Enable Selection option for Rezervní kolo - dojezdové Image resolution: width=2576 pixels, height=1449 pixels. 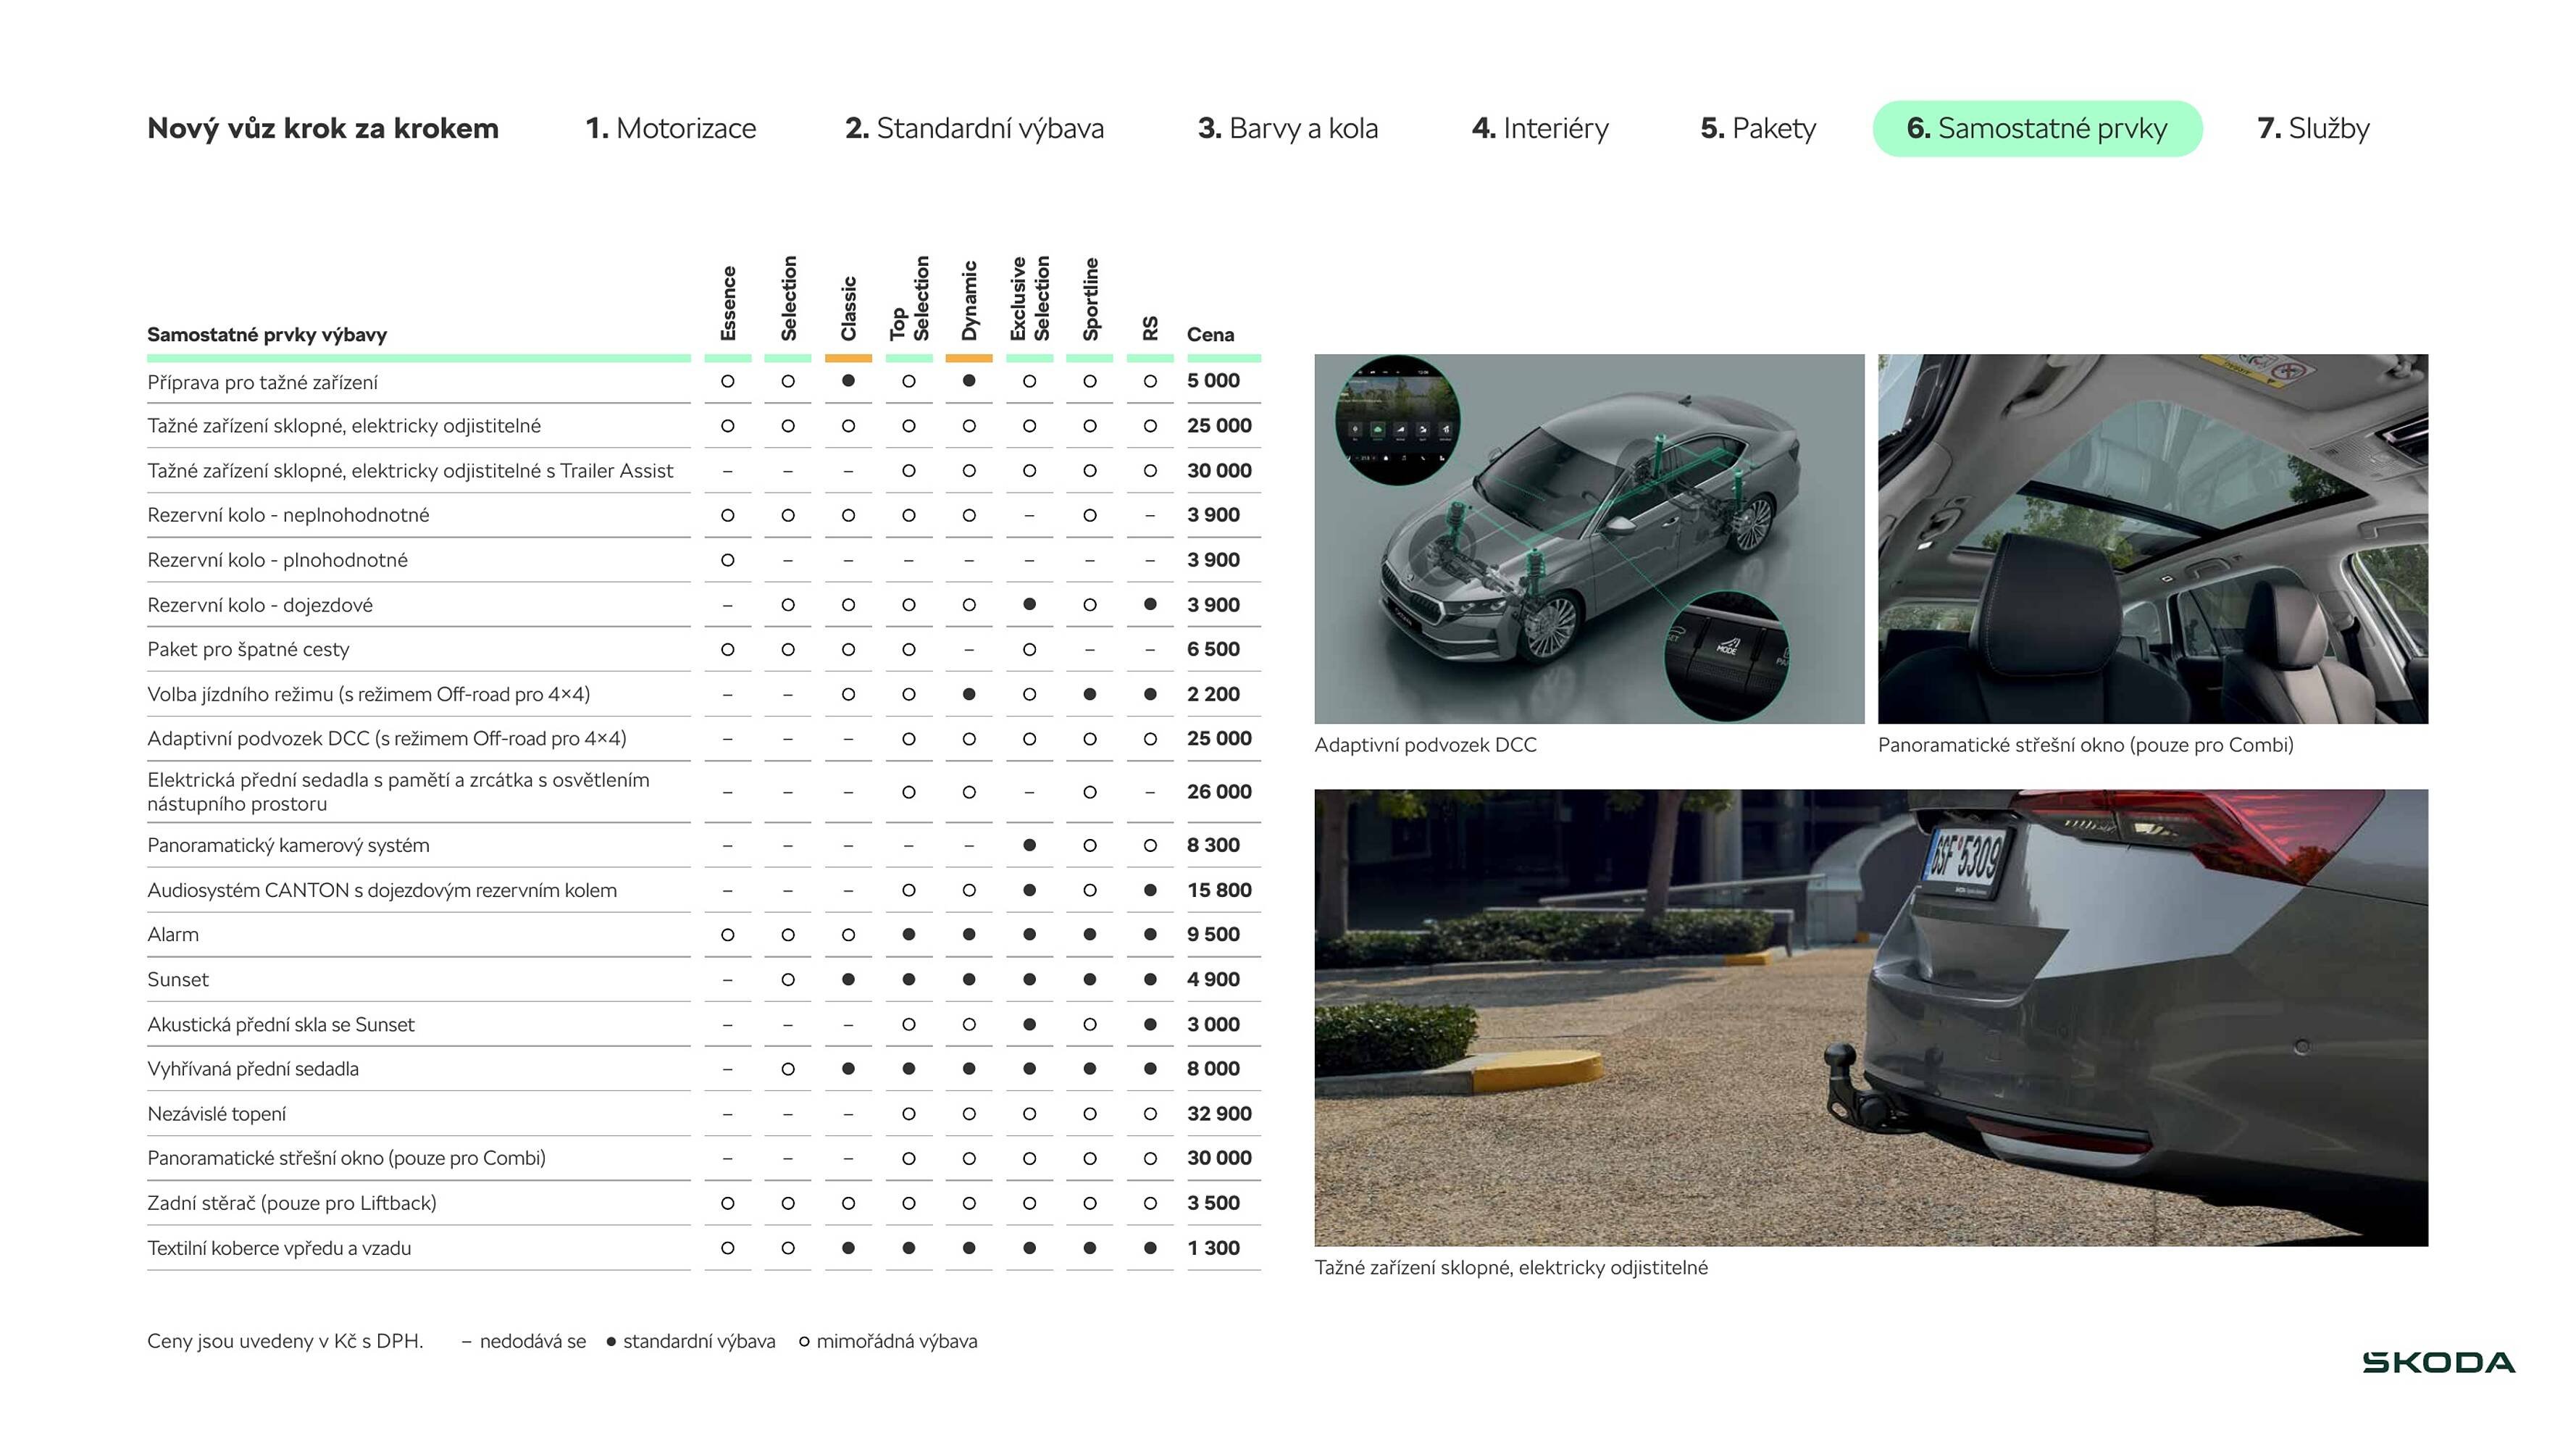(789, 604)
